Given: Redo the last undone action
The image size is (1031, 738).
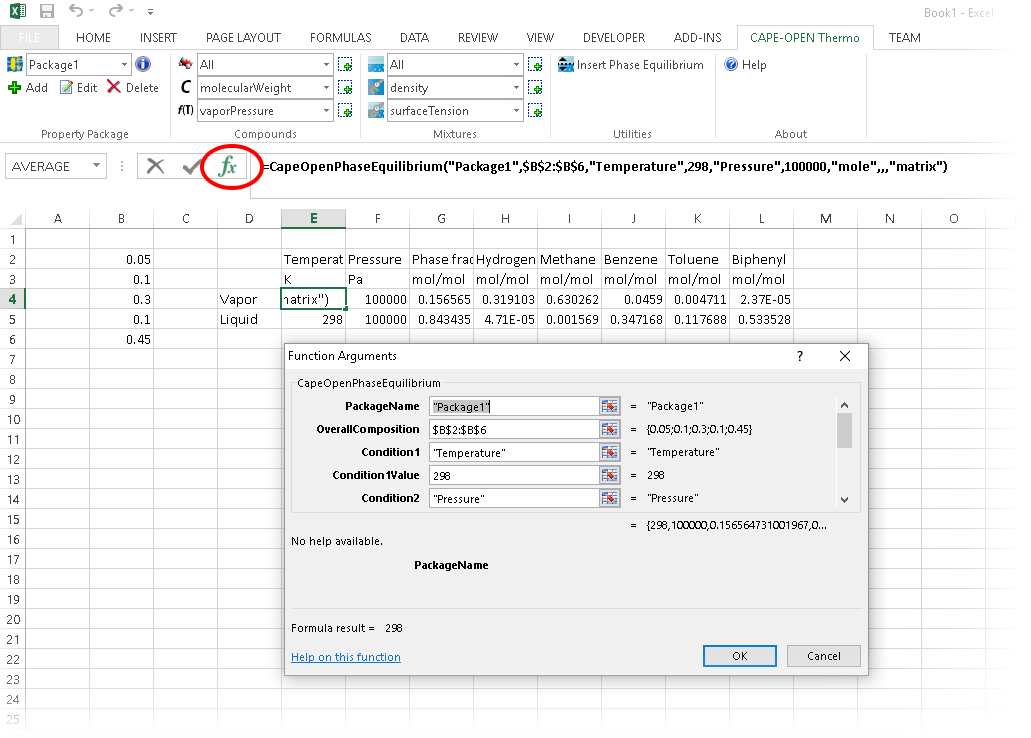Looking at the screenshot, I should coord(116,11).
